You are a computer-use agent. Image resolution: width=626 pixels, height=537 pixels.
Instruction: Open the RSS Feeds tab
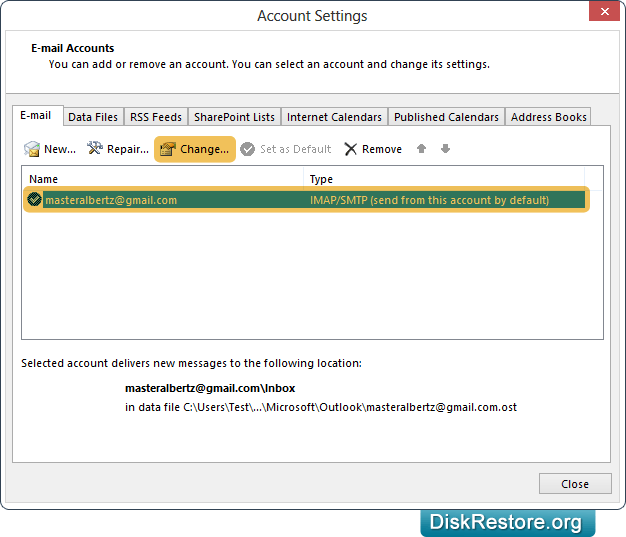click(x=156, y=117)
